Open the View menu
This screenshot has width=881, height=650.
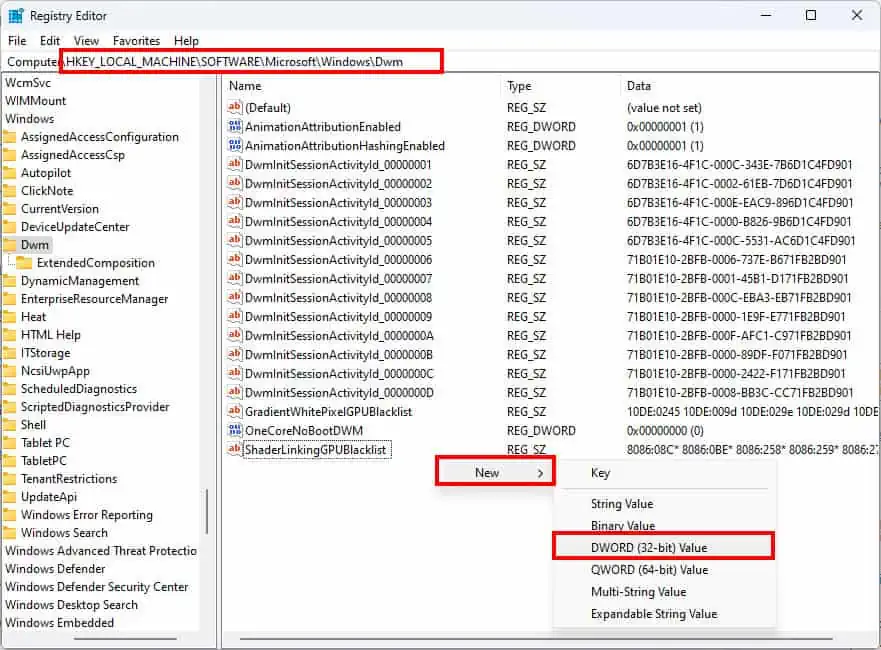pyautogui.click(x=86, y=41)
